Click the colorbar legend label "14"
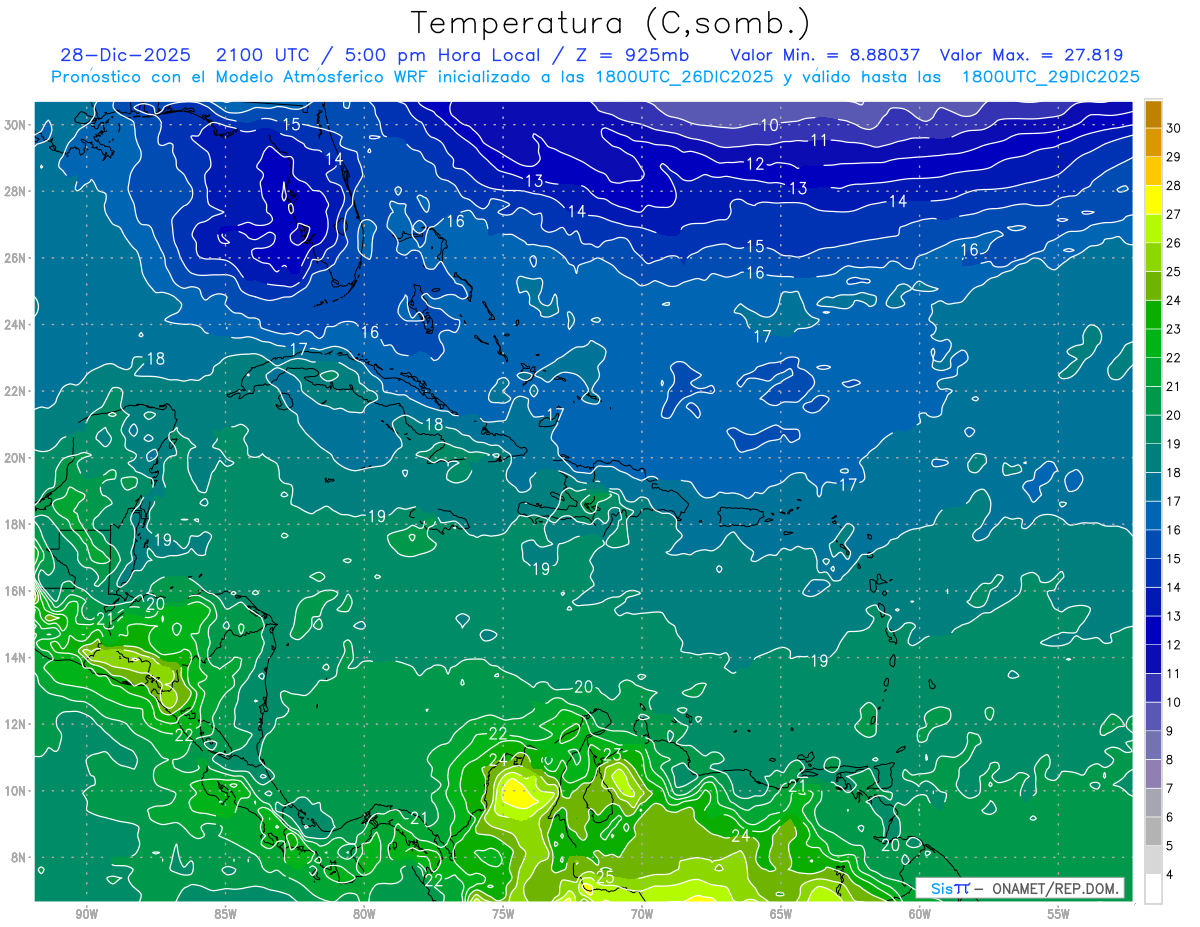1200x927 pixels. tap(1174, 588)
